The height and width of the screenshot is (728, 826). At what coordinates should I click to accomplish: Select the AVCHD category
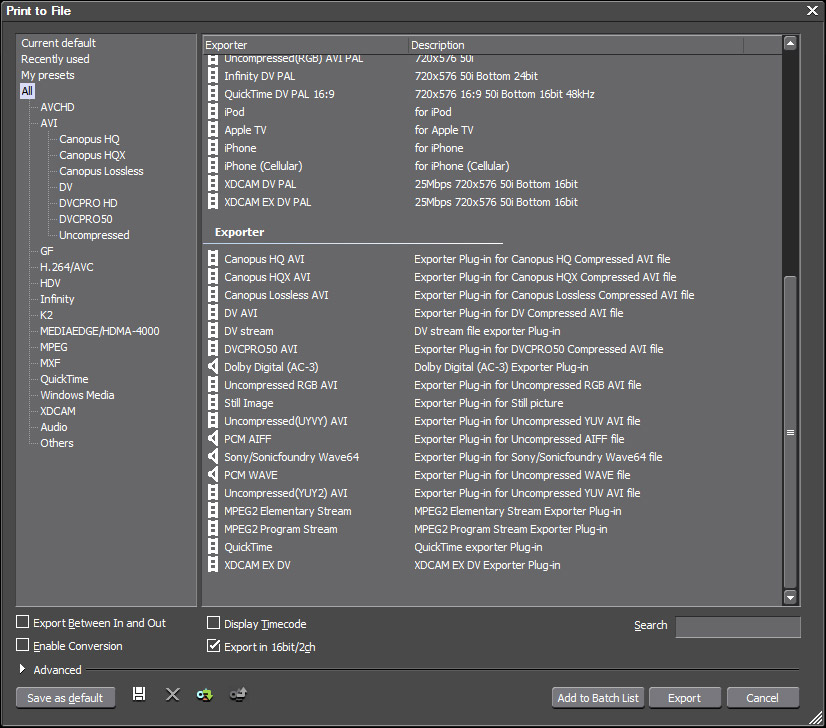(x=57, y=107)
